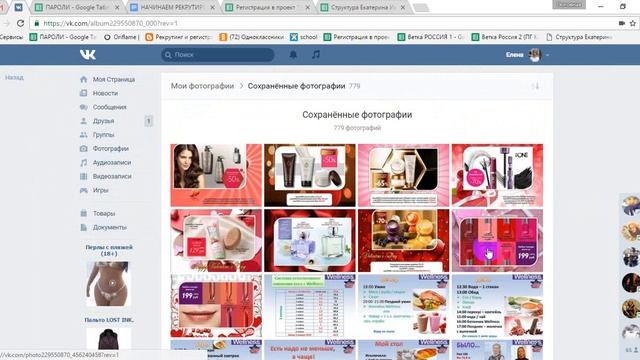This screenshot has width=640, height=360.
Task: Open the hair products photo with brunette woman
Action: tap(216, 175)
